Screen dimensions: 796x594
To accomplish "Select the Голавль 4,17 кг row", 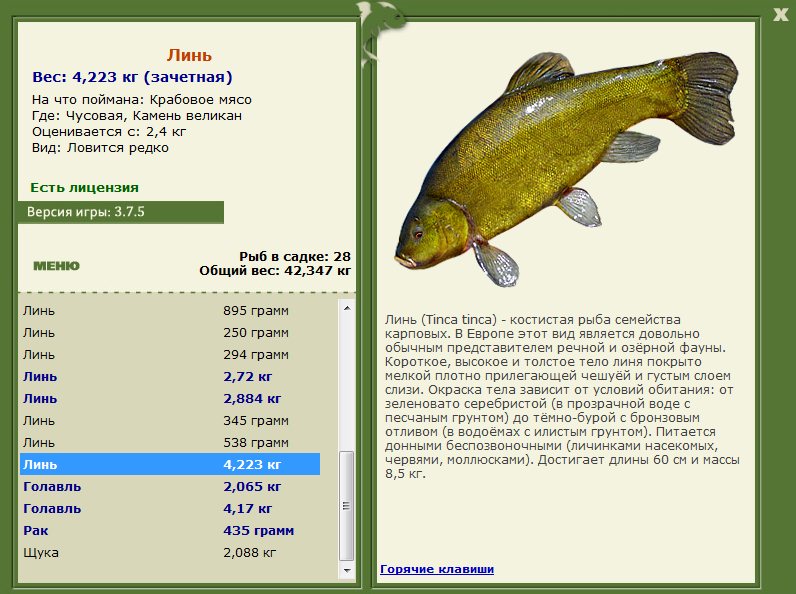I will pos(170,509).
